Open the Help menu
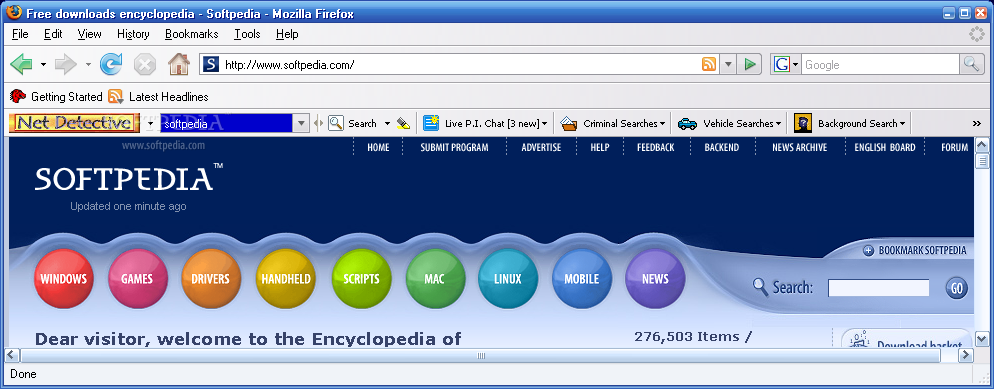This screenshot has height=389, width=994. coord(287,34)
